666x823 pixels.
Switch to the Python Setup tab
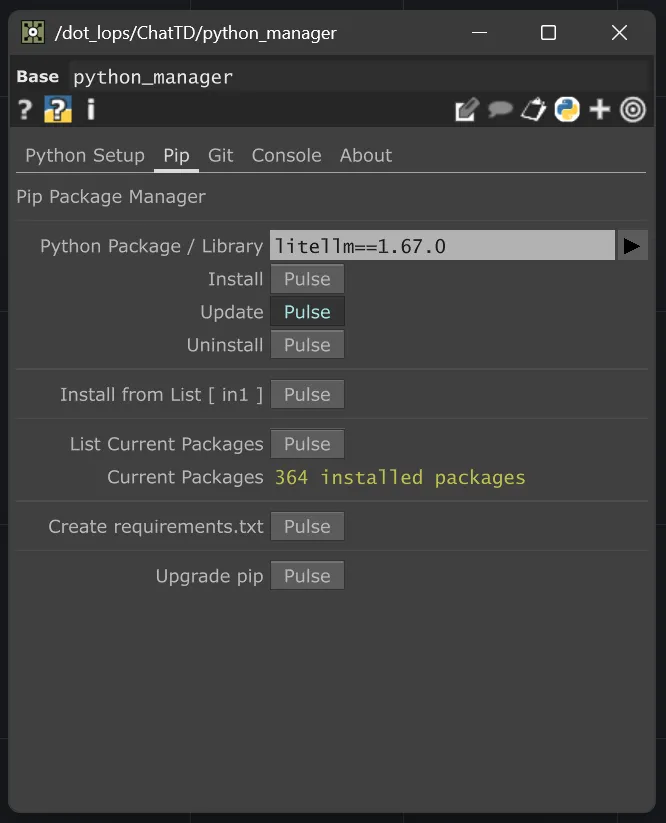[84, 155]
